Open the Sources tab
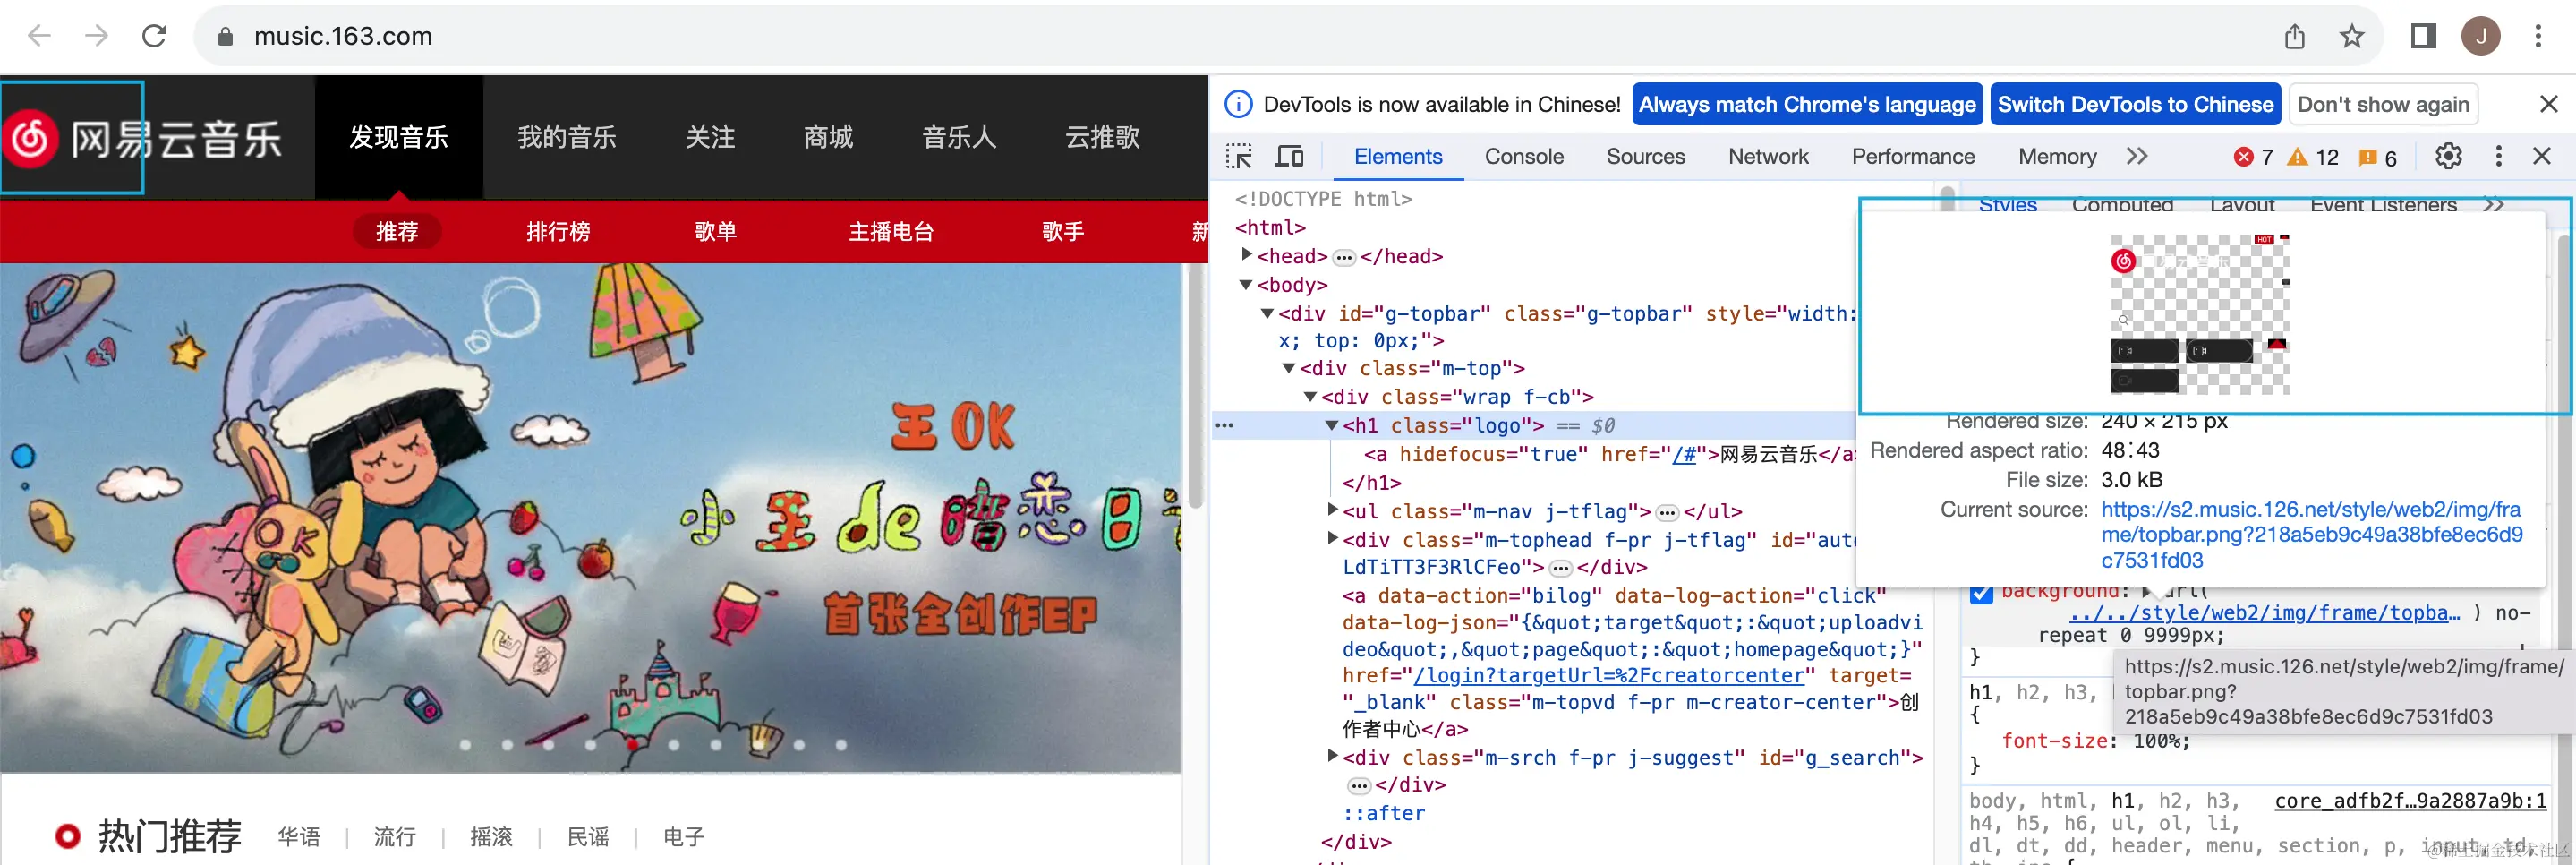The image size is (2576, 865). (x=1646, y=157)
